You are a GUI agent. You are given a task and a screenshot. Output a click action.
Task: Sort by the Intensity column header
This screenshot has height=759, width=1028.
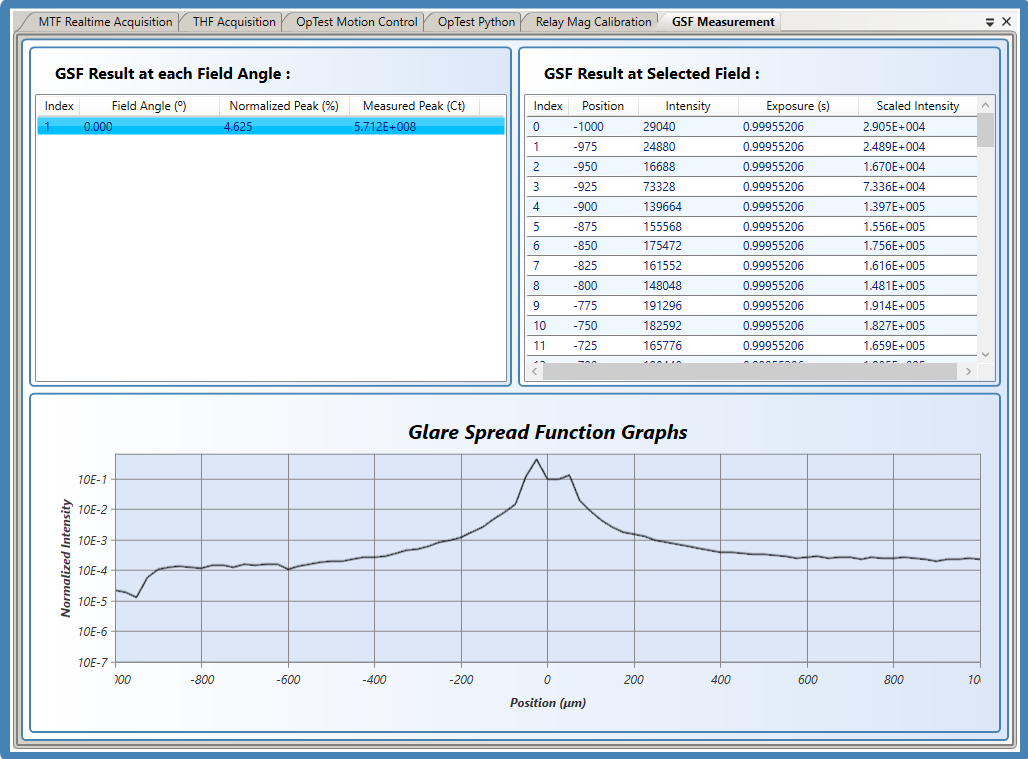point(688,106)
